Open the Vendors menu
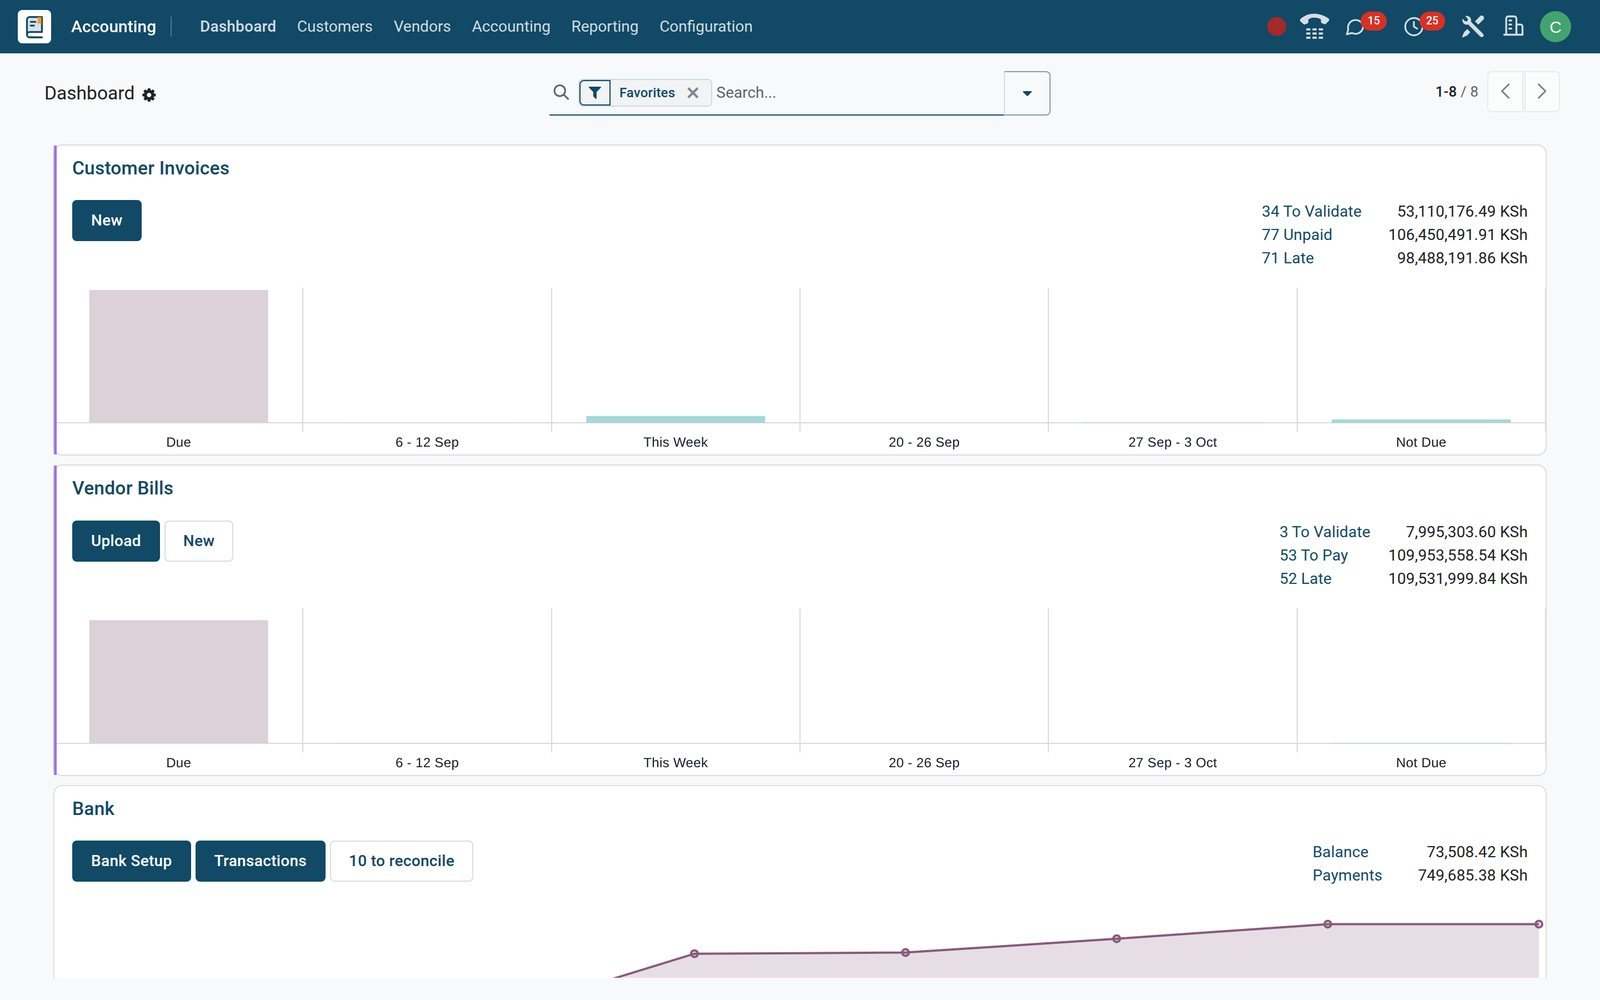This screenshot has height=1000, width=1600. point(422,27)
